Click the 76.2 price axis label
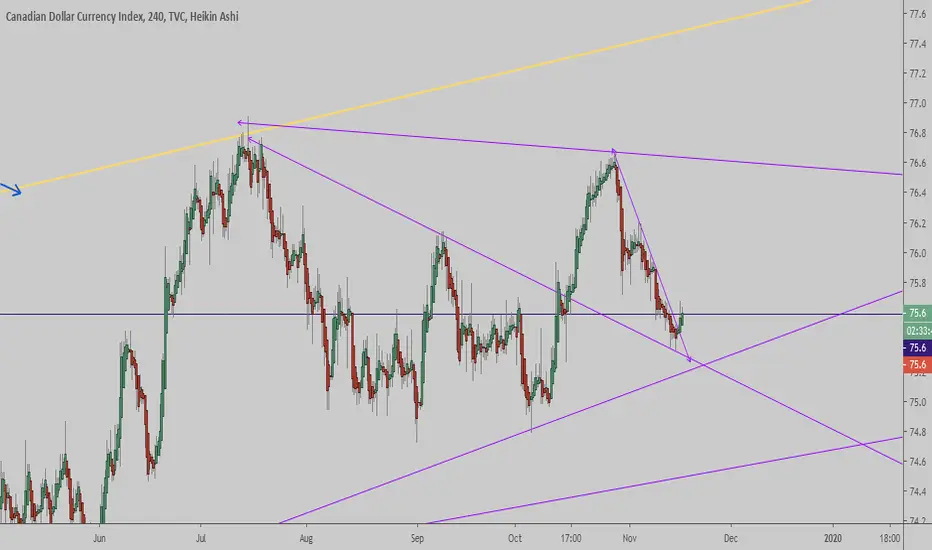The width and height of the screenshot is (932, 550). coord(918,224)
